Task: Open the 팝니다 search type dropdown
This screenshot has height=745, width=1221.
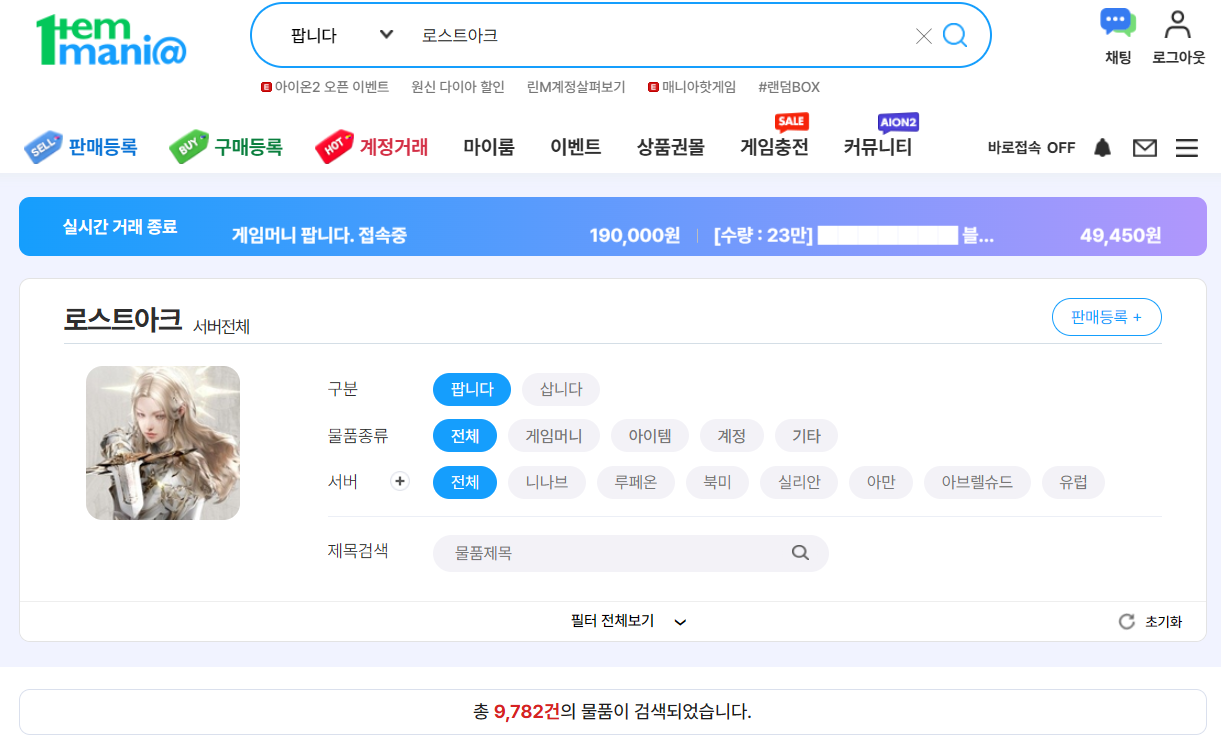Action: click(342, 35)
